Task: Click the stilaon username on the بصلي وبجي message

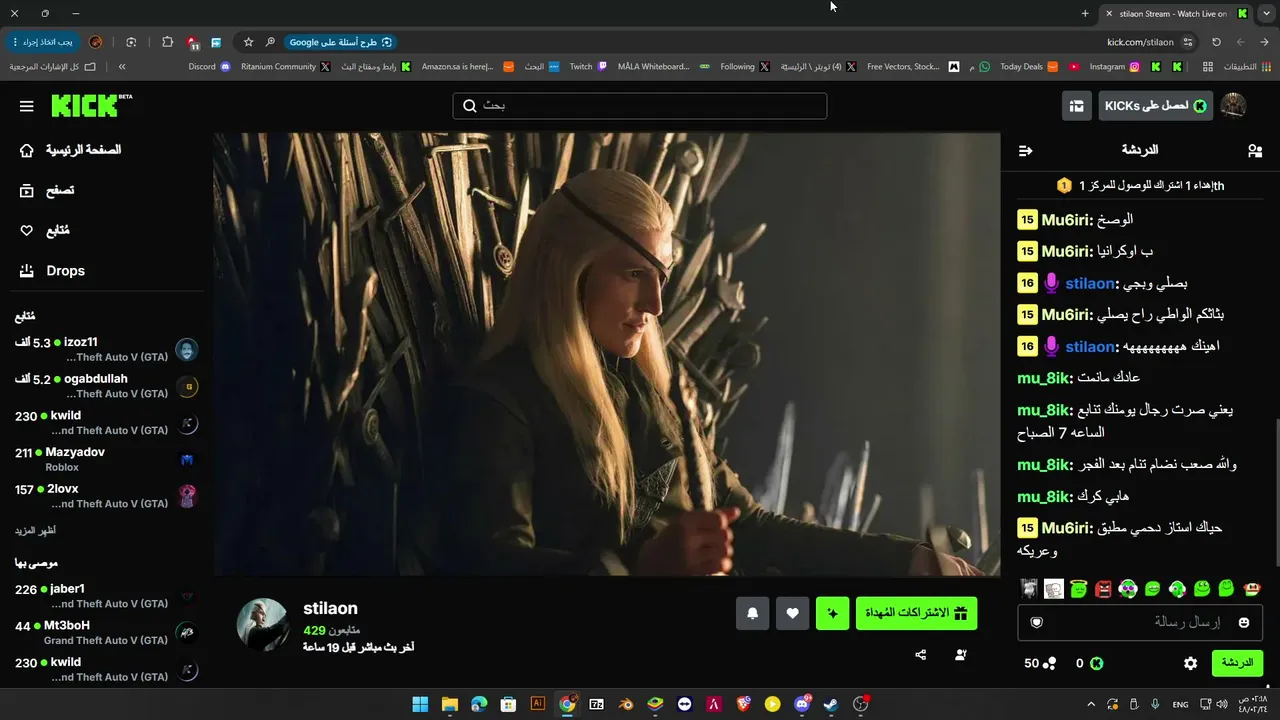Action: pos(1092,283)
